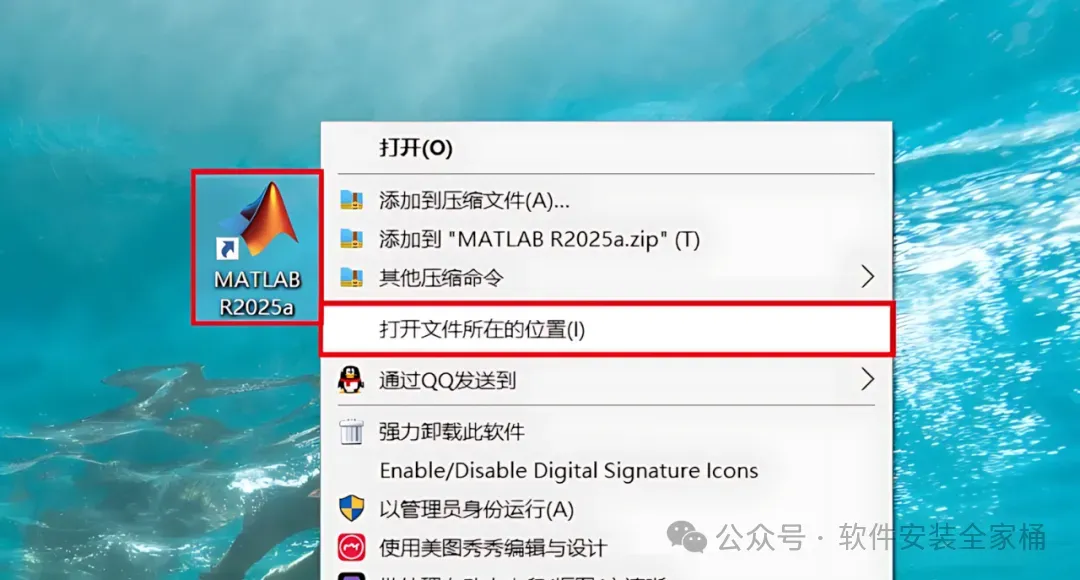Screen dimensions: 1080x580
Task: Click the archive icon beside 其他压缩命令
Action: (x=351, y=278)
